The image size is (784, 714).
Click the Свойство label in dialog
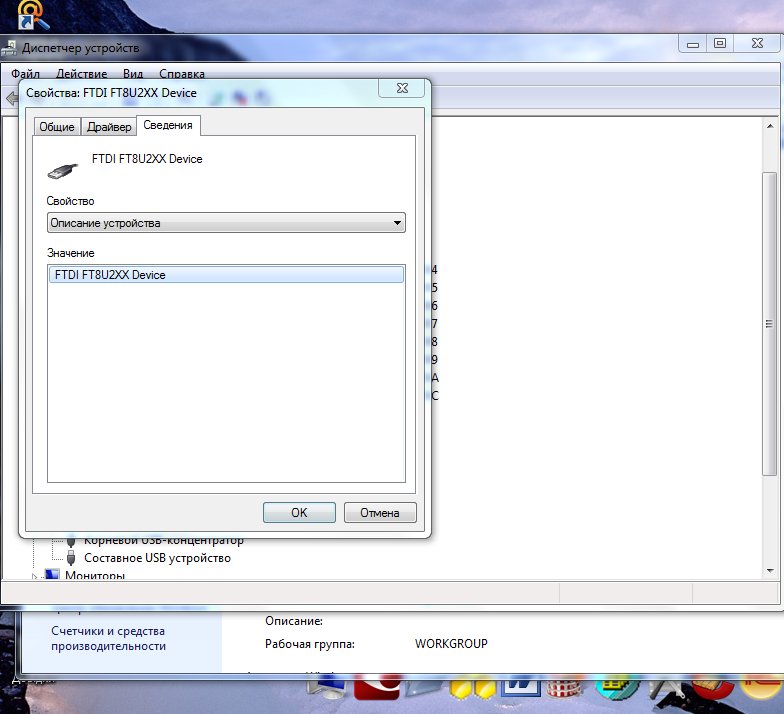[70, 201]
